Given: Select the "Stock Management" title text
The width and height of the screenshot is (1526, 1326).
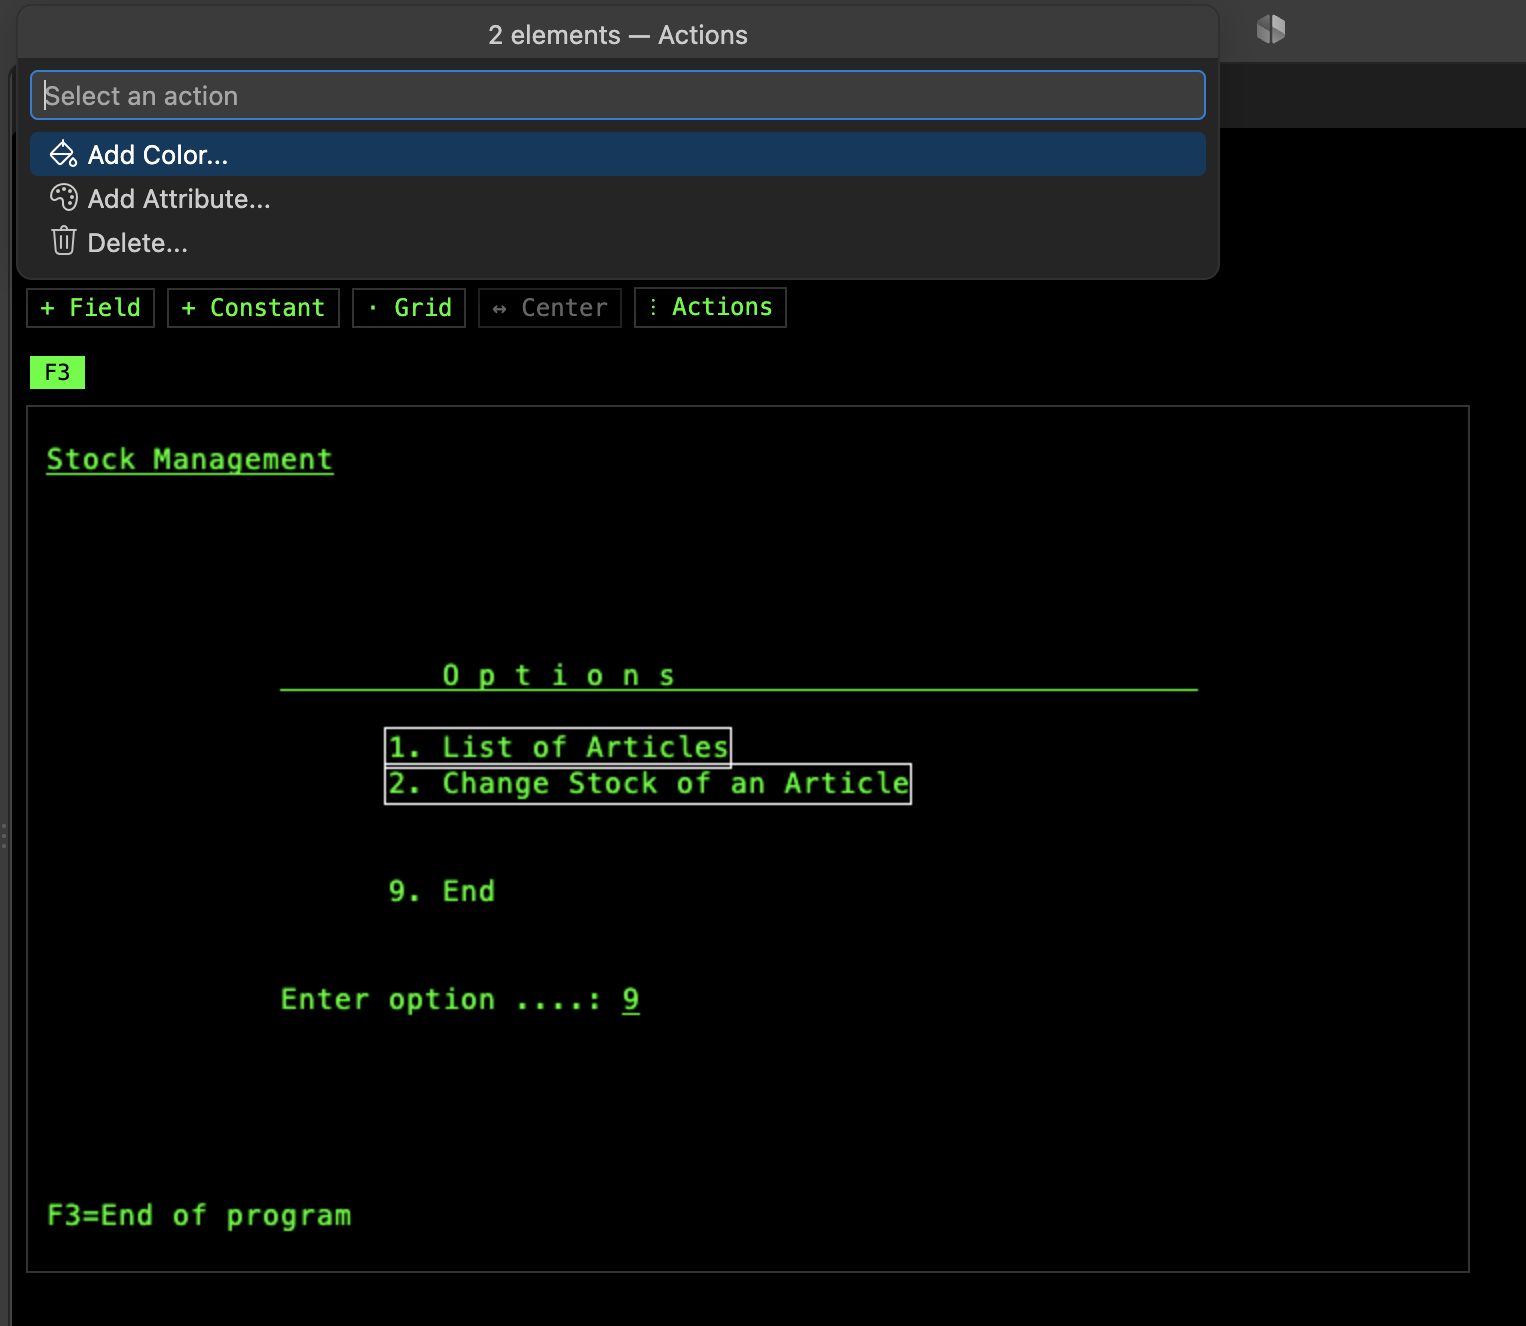Looking at the screenshot, I should (190, 459).
